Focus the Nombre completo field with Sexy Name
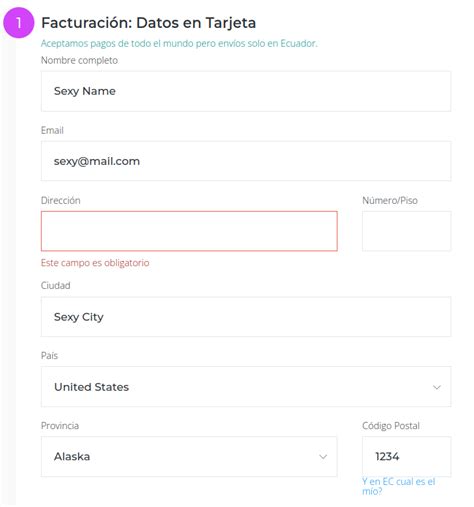This screenshot has width=474, height=507. tap(246, 91)
